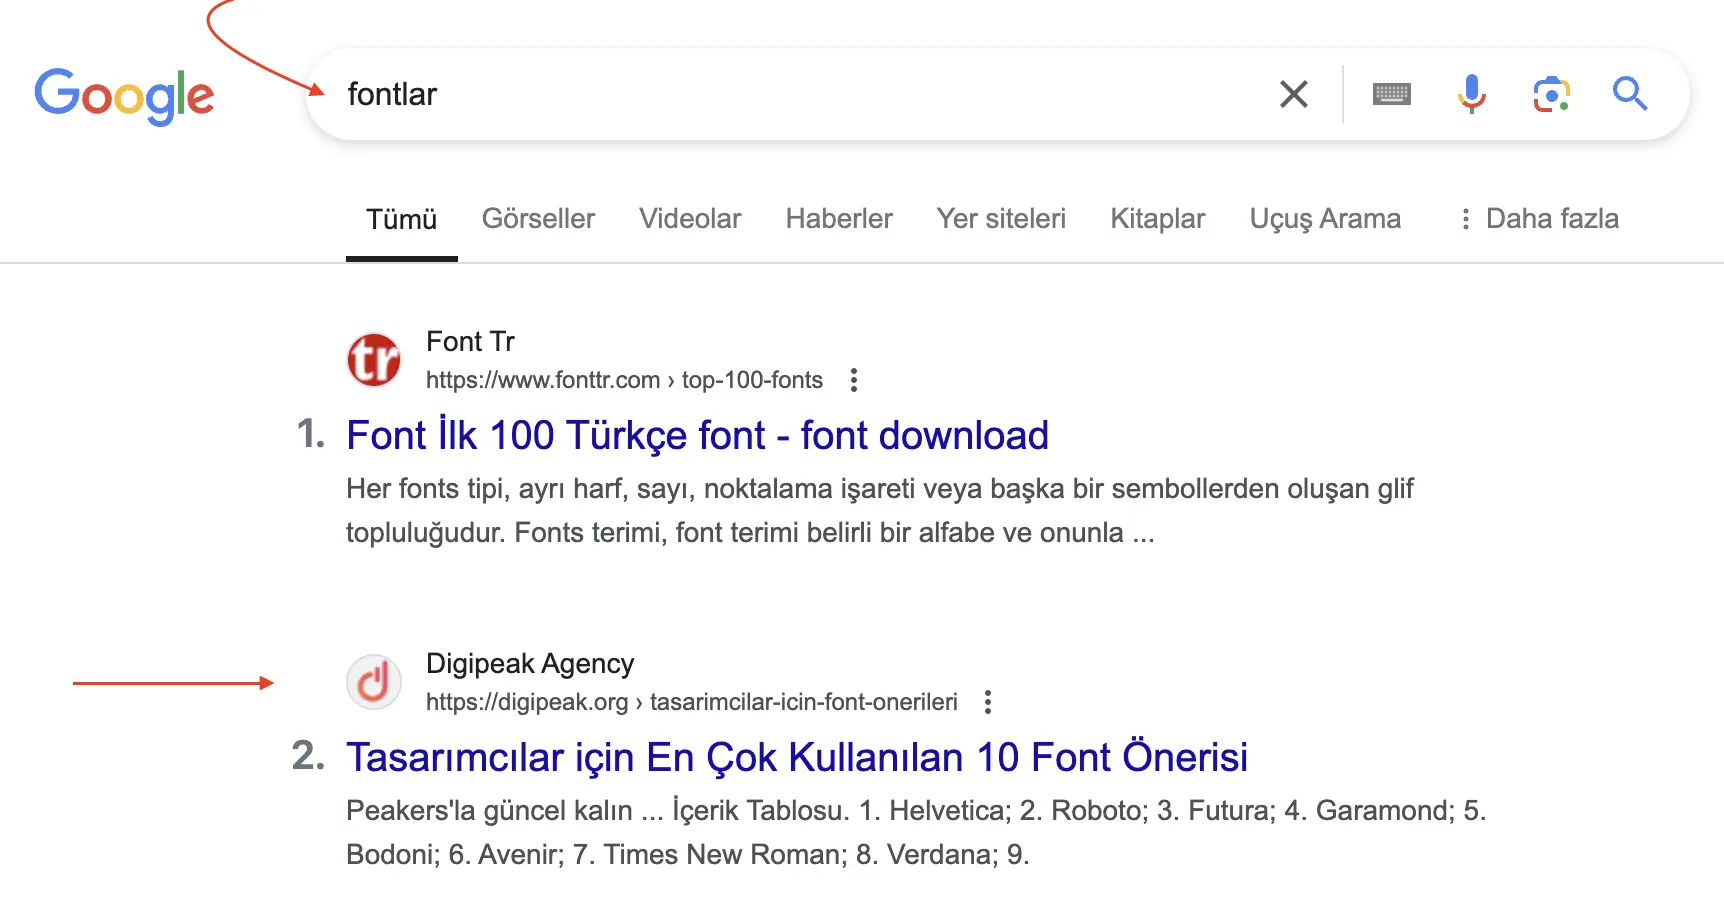Viewport: 1724px width, 912px height.
Task: Click the digipeak.org tasarimcilar-icin-font-onerileri URL
Action: 692,702
